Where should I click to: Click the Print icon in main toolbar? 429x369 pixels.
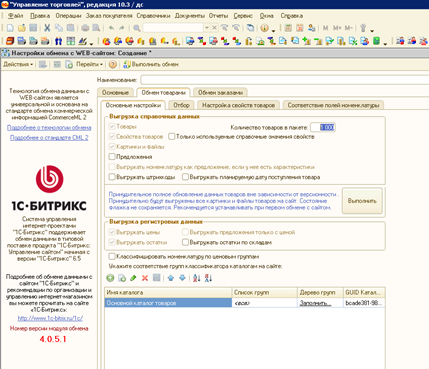coord(85,28)
